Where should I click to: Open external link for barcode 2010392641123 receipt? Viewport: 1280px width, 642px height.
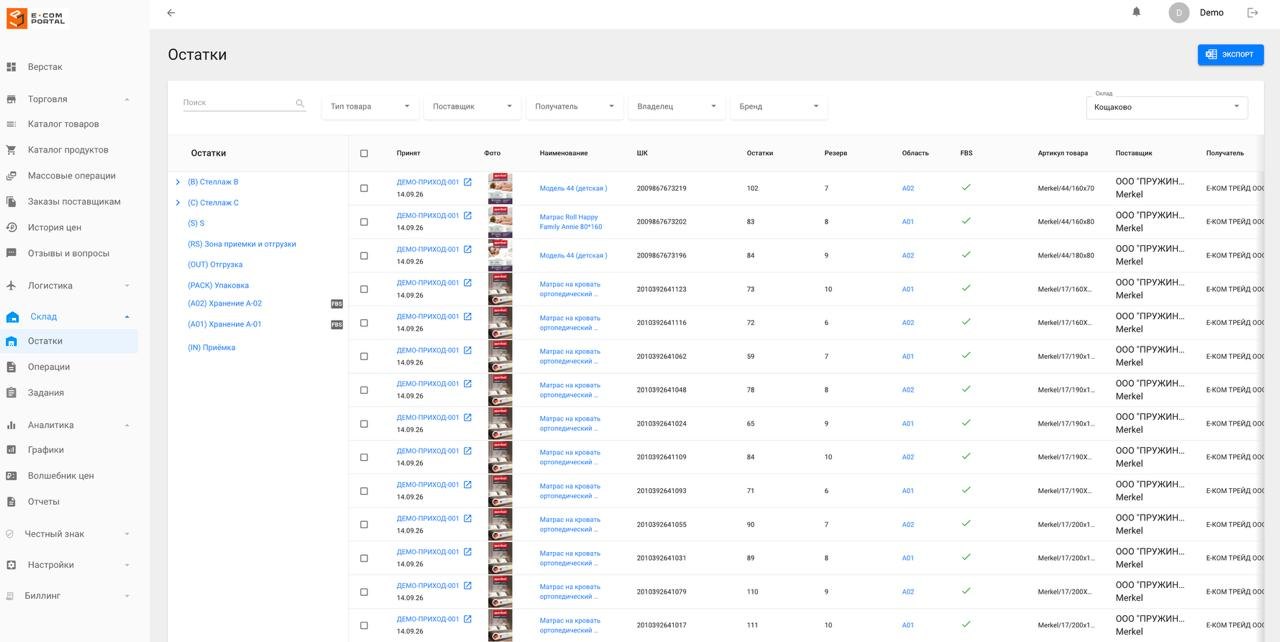point(467,283)
